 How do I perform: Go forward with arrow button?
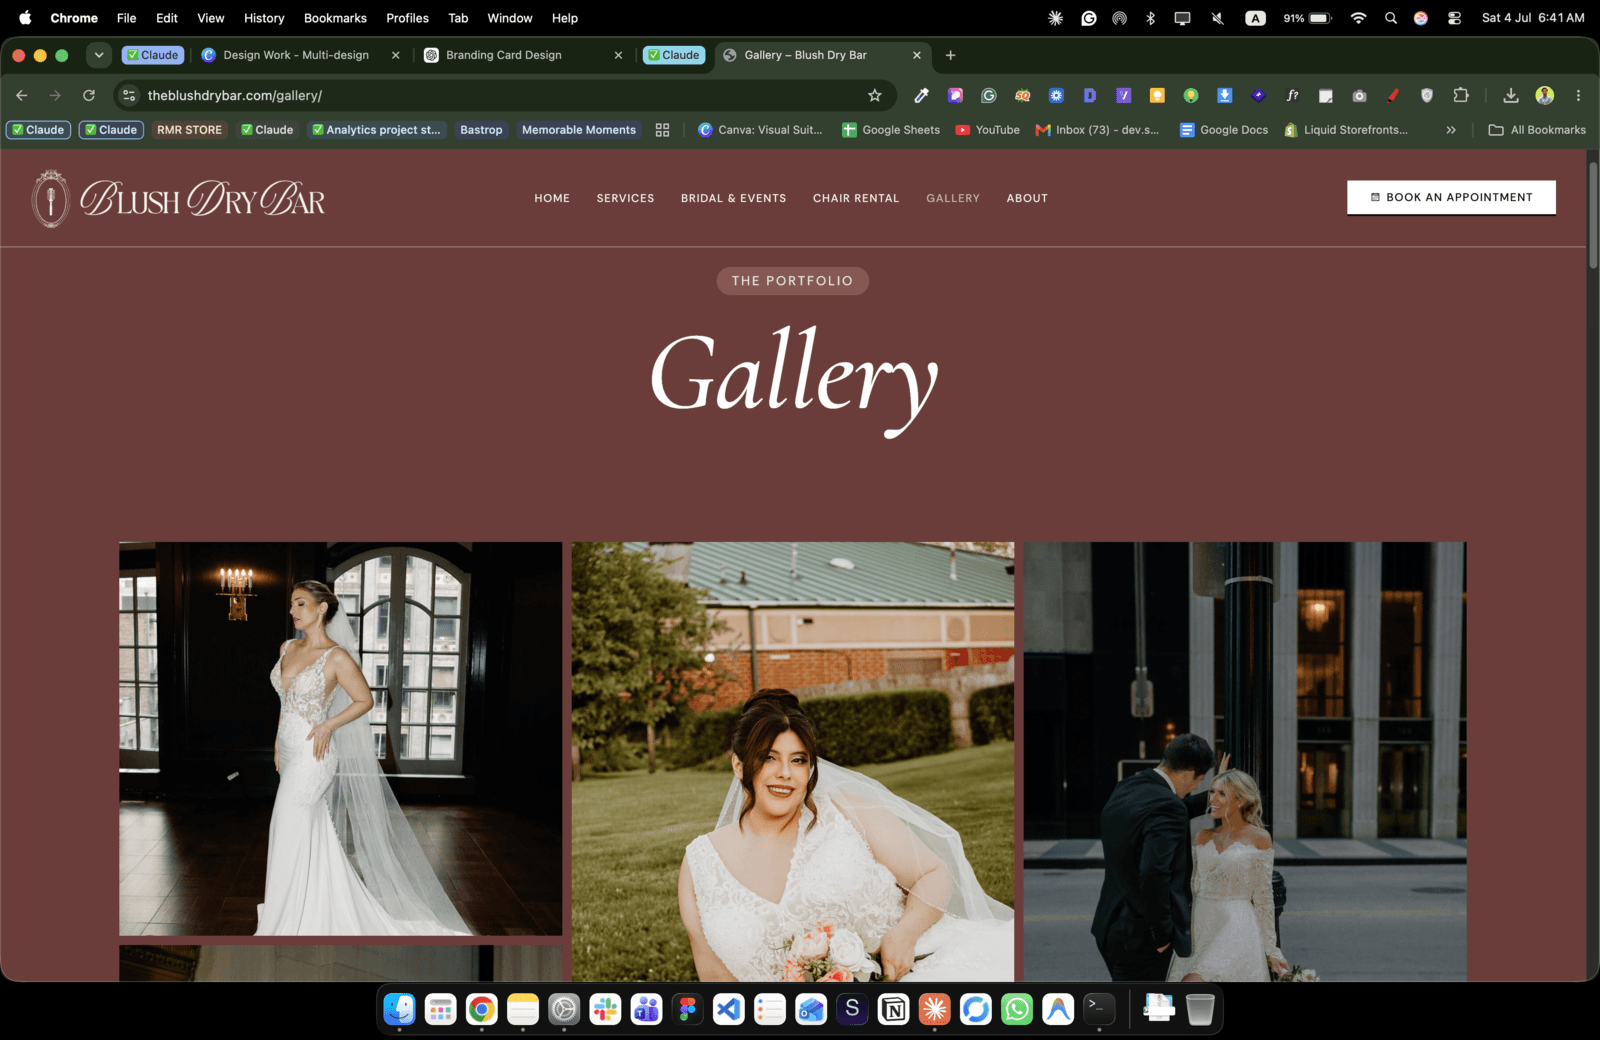pos(55,95)
